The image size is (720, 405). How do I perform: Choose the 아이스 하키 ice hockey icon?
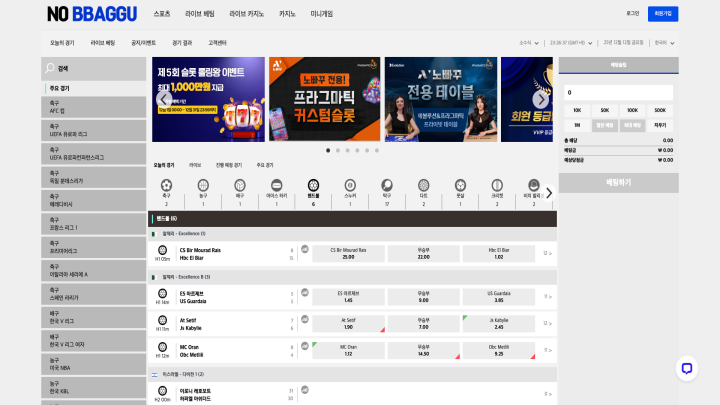[x=276, y=185]
